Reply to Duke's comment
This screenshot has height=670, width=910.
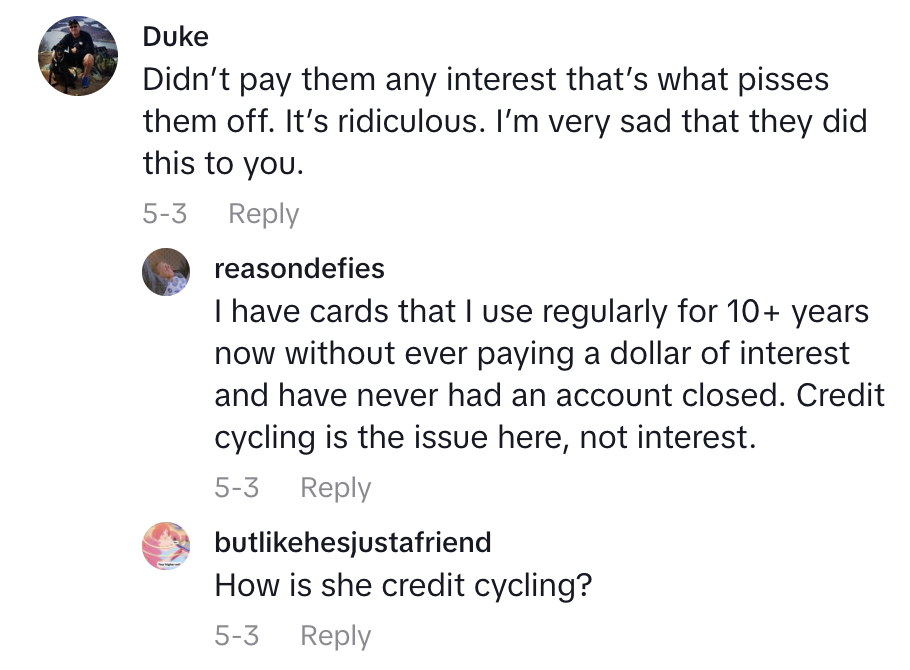[263, 214]
